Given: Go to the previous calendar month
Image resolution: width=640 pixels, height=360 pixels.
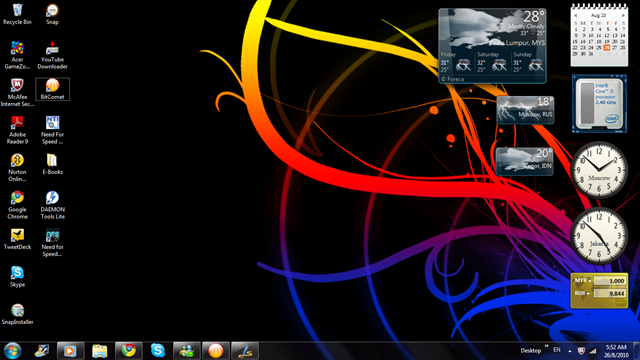Looking at the screenshot, I should coord(576,15).
